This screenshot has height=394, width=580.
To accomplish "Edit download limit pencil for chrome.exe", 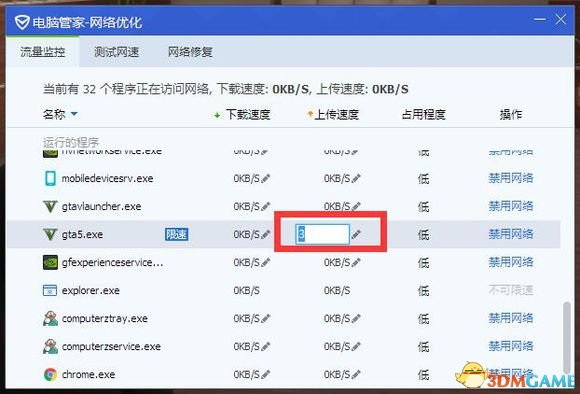I will (266, 375).
